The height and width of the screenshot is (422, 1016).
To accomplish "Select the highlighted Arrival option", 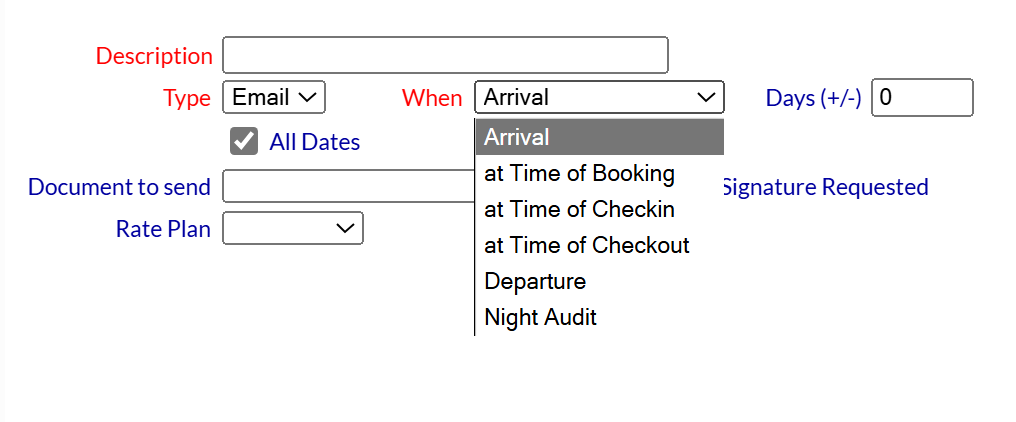I will 598,137.
